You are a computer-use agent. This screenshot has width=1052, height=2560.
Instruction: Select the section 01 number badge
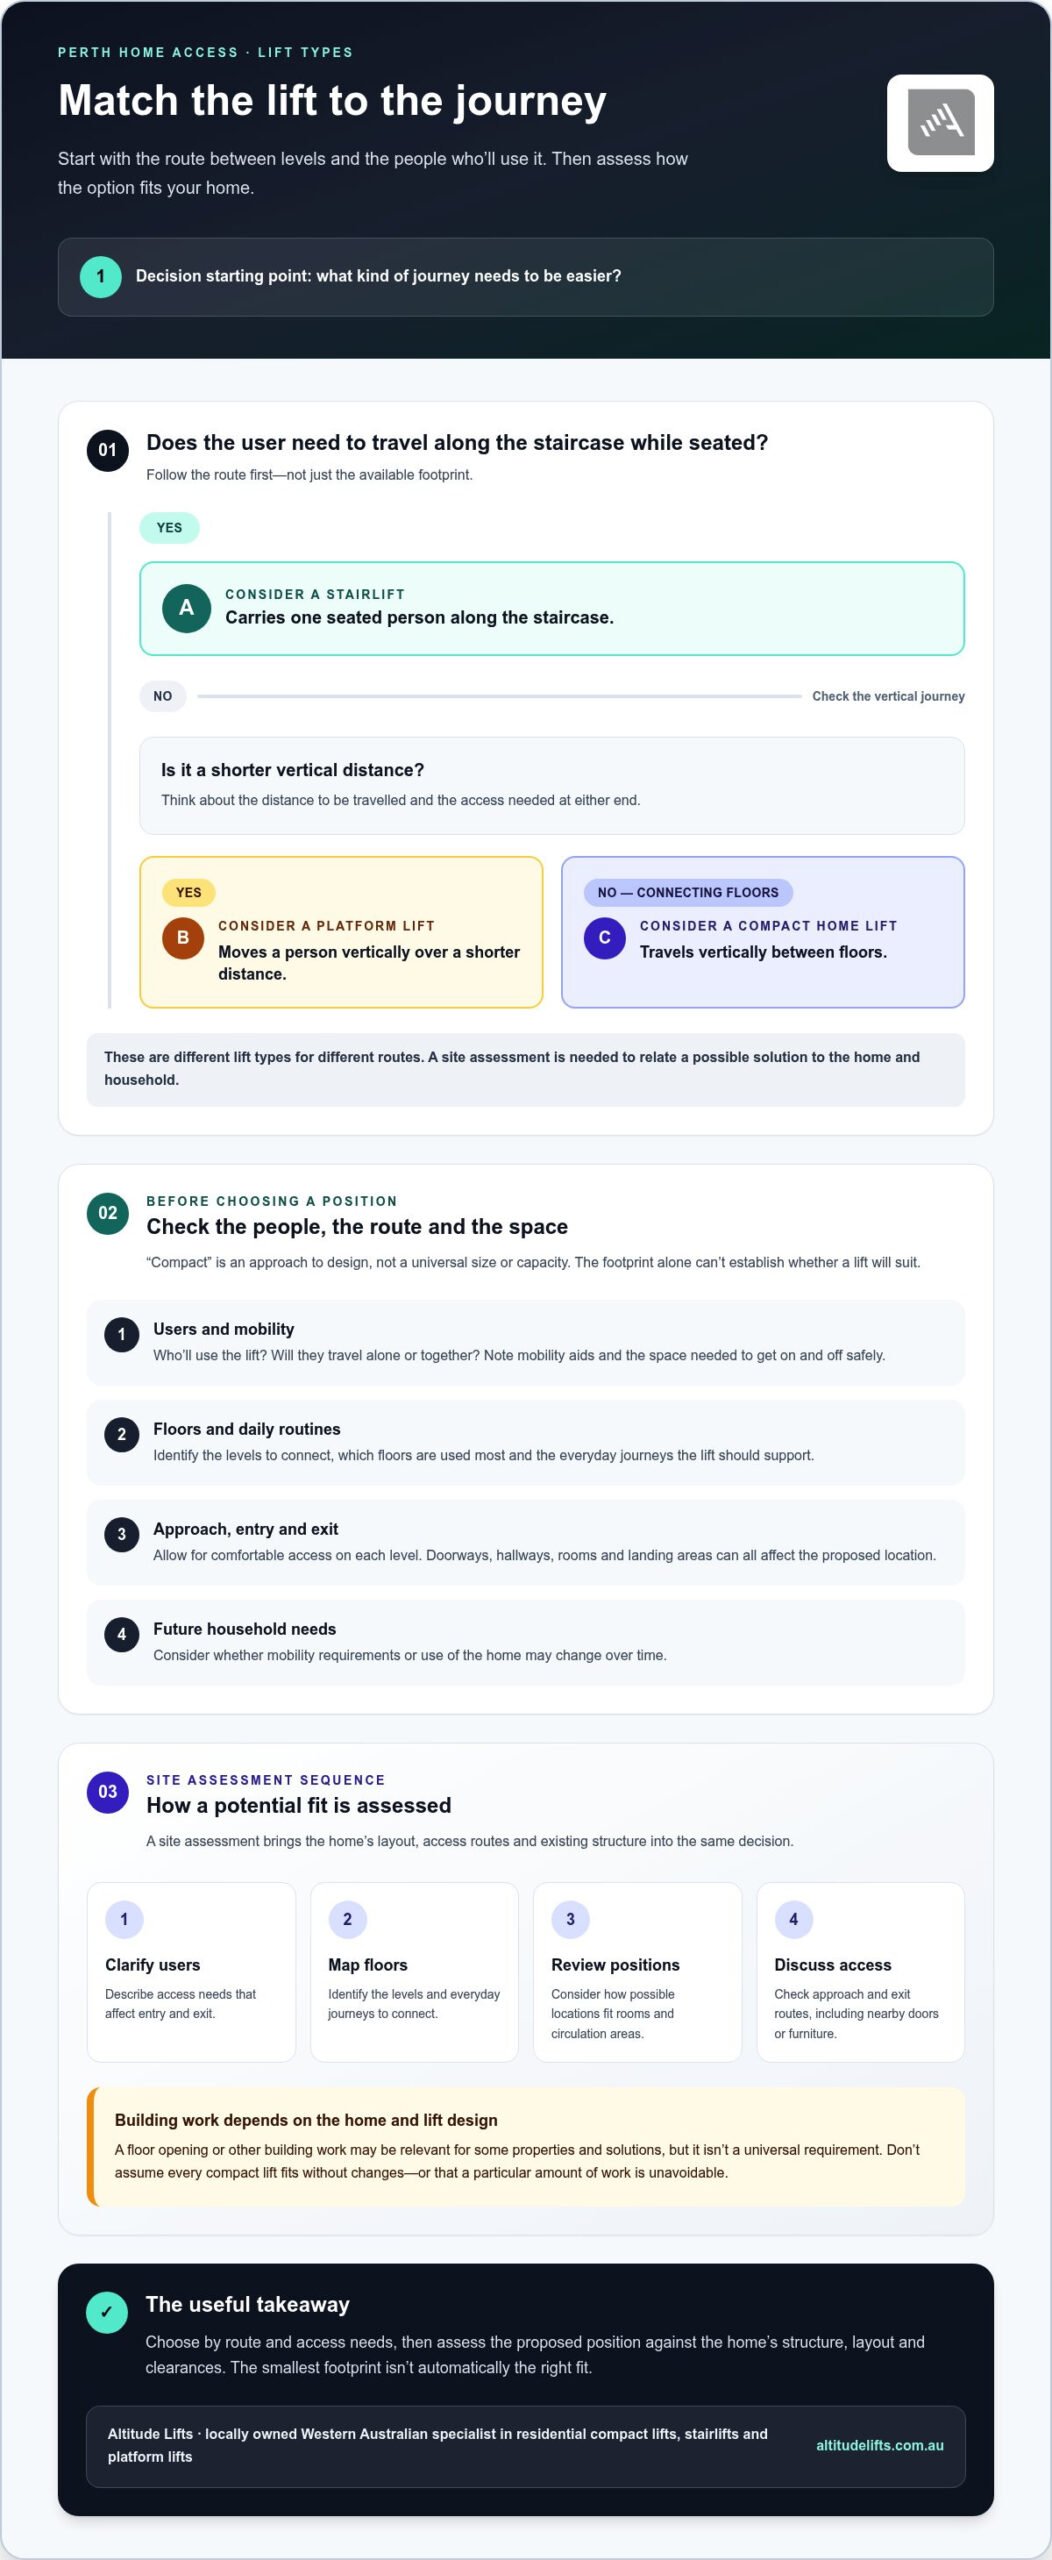tap(107, 450)
